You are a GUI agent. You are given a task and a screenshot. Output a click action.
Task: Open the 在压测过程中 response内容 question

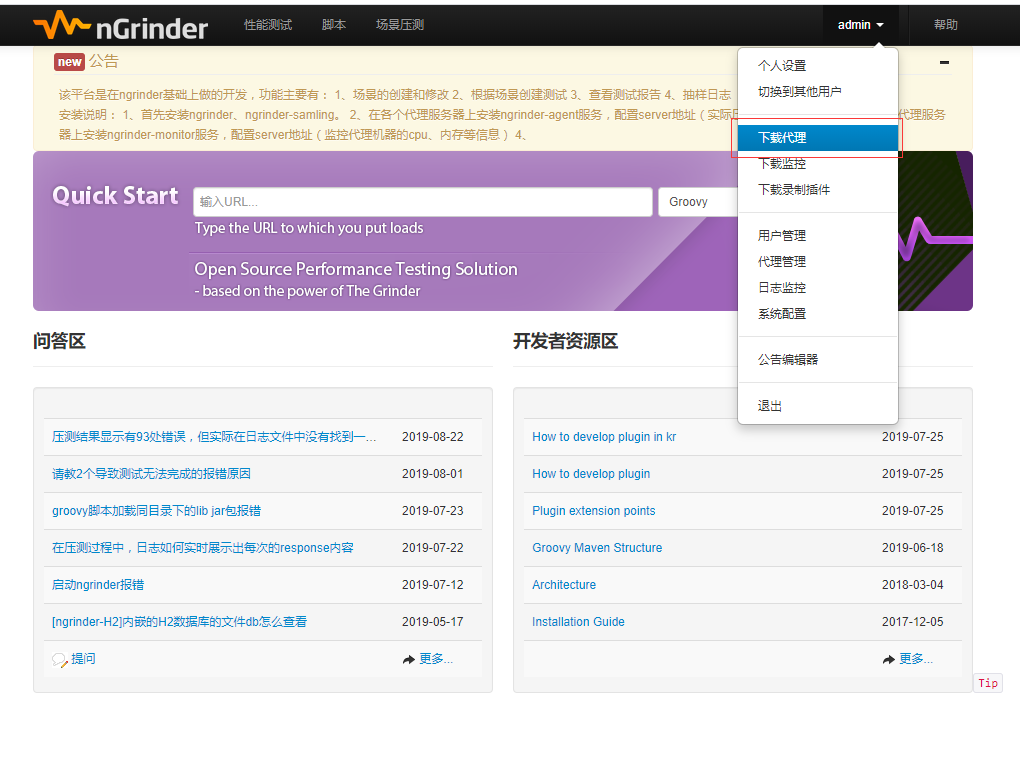(x=202, y=548)
